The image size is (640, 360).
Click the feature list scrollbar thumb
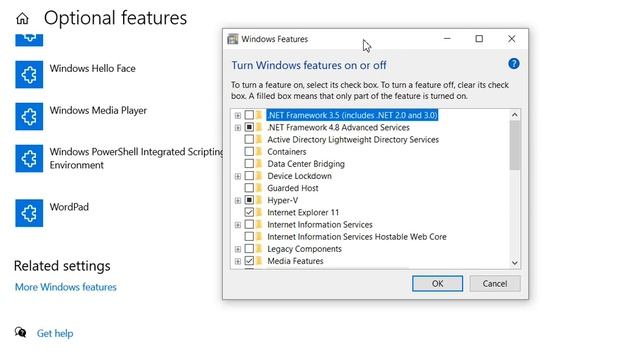[x=515, y=145]
